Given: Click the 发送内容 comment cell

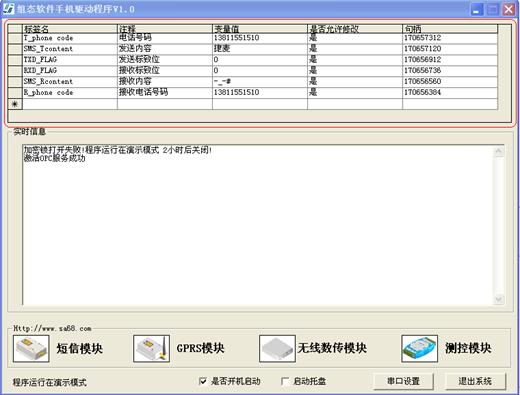Looking at the screenshot, I should [165, 49].
